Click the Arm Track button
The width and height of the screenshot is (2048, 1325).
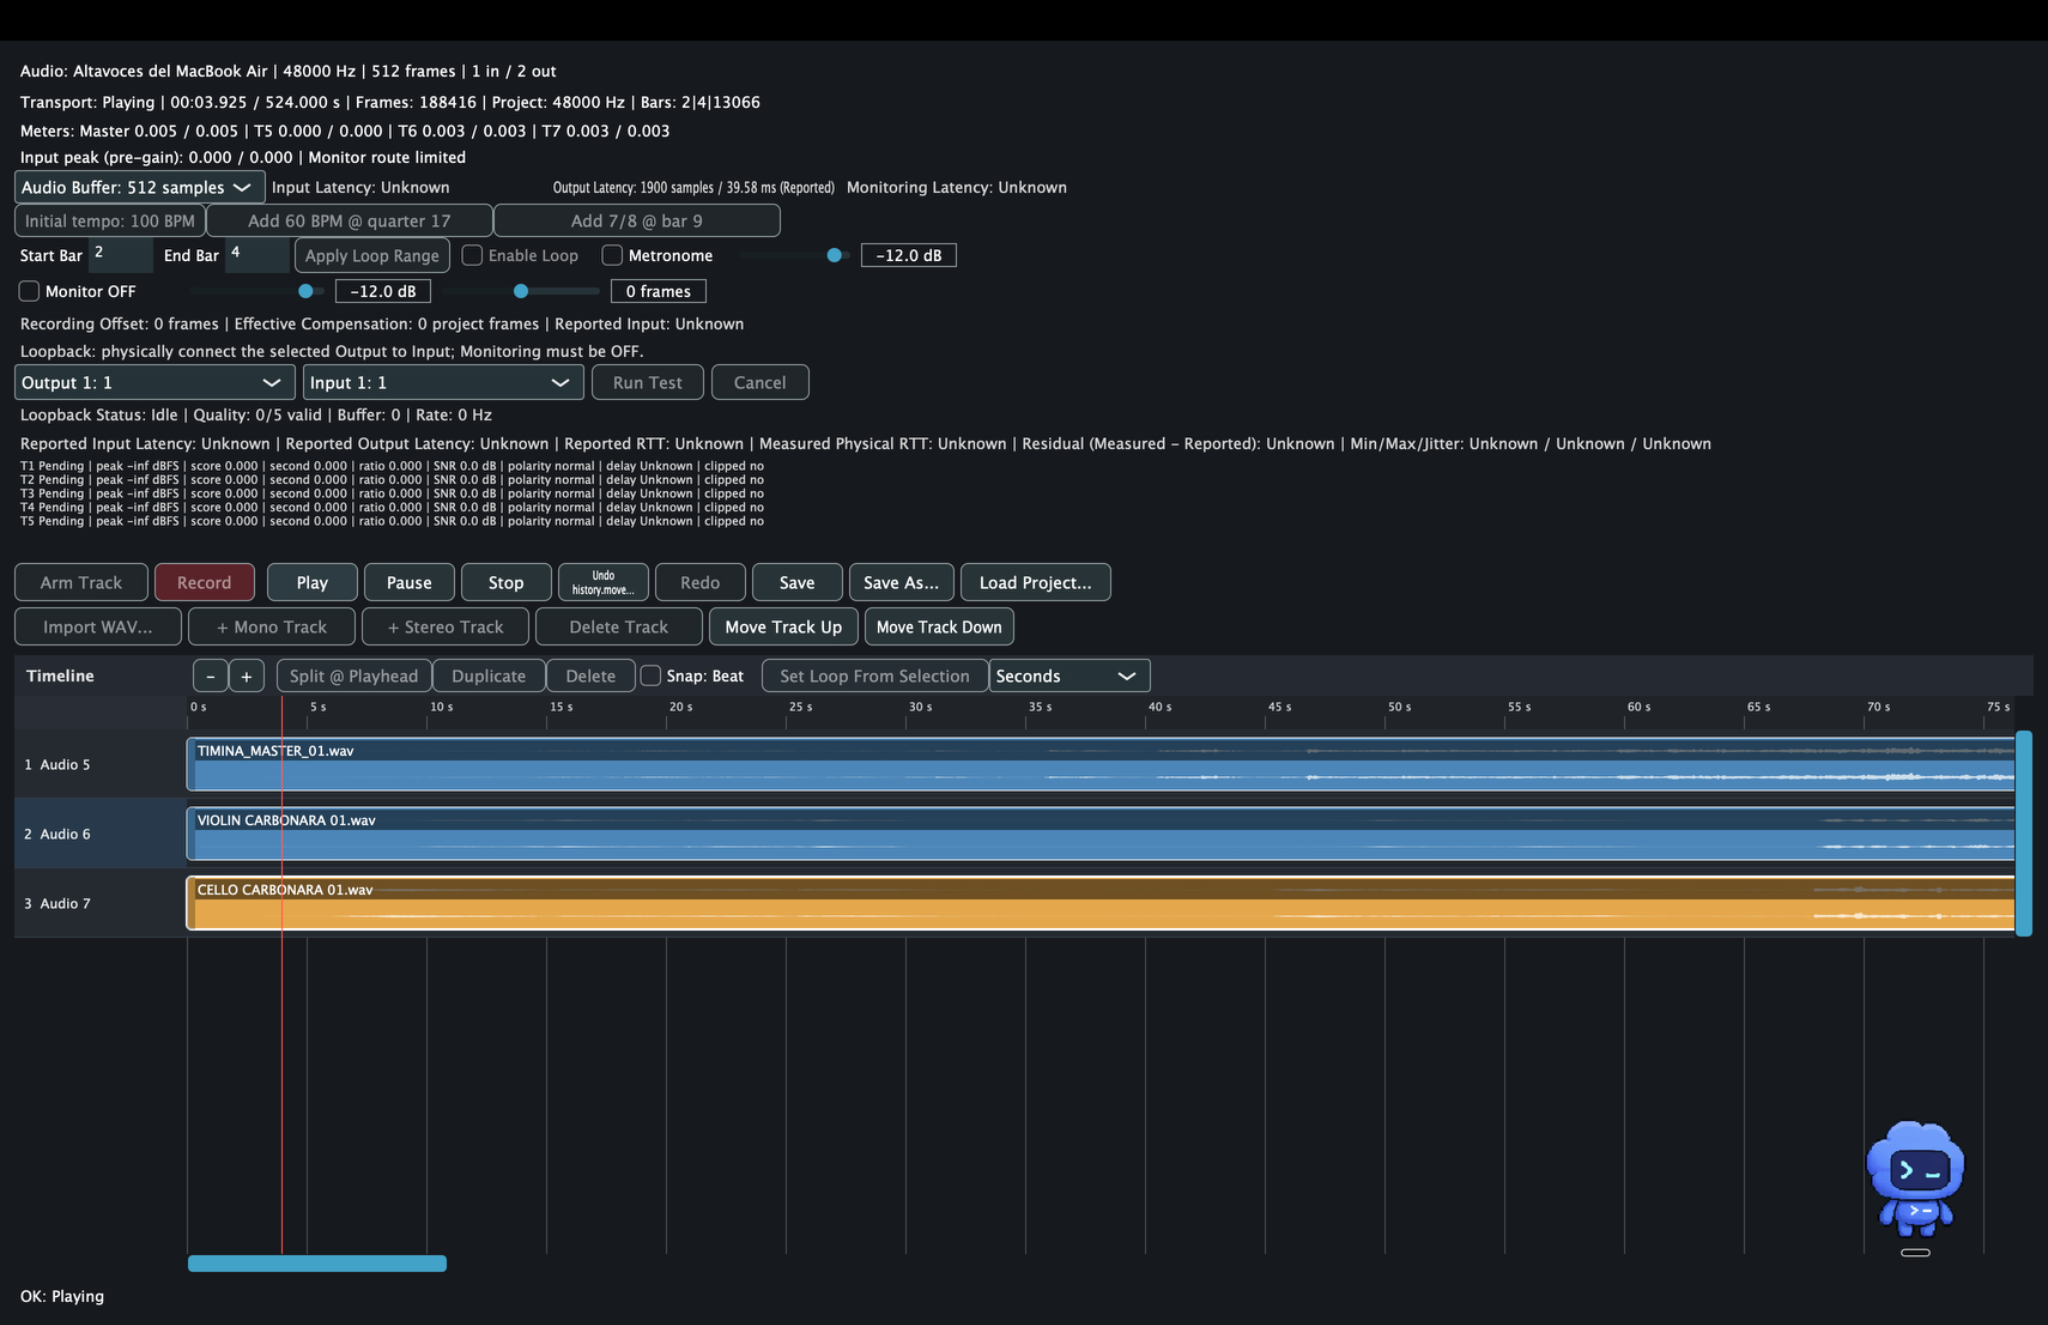click(x=81, y=582)
